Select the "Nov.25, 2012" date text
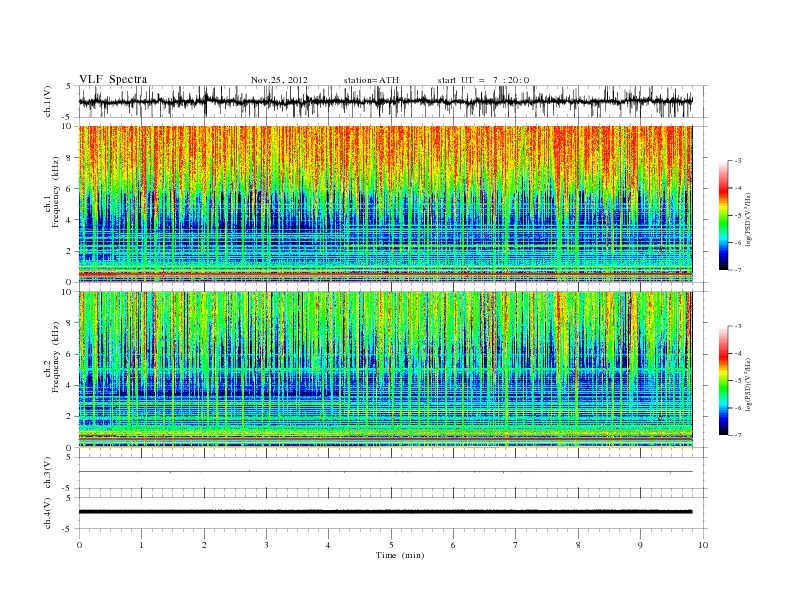The width and height of the screenshot is (792, 612). (x=279, y=80)
